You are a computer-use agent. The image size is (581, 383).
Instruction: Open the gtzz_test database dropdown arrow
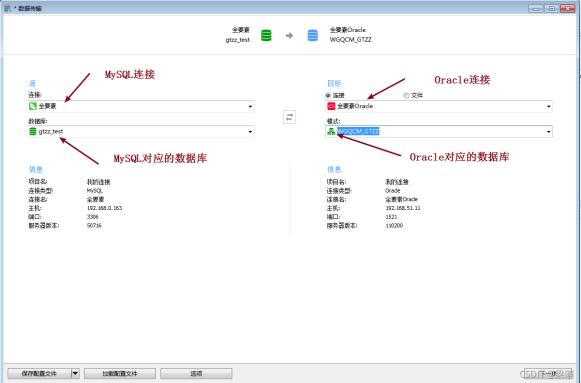[250, 132]
